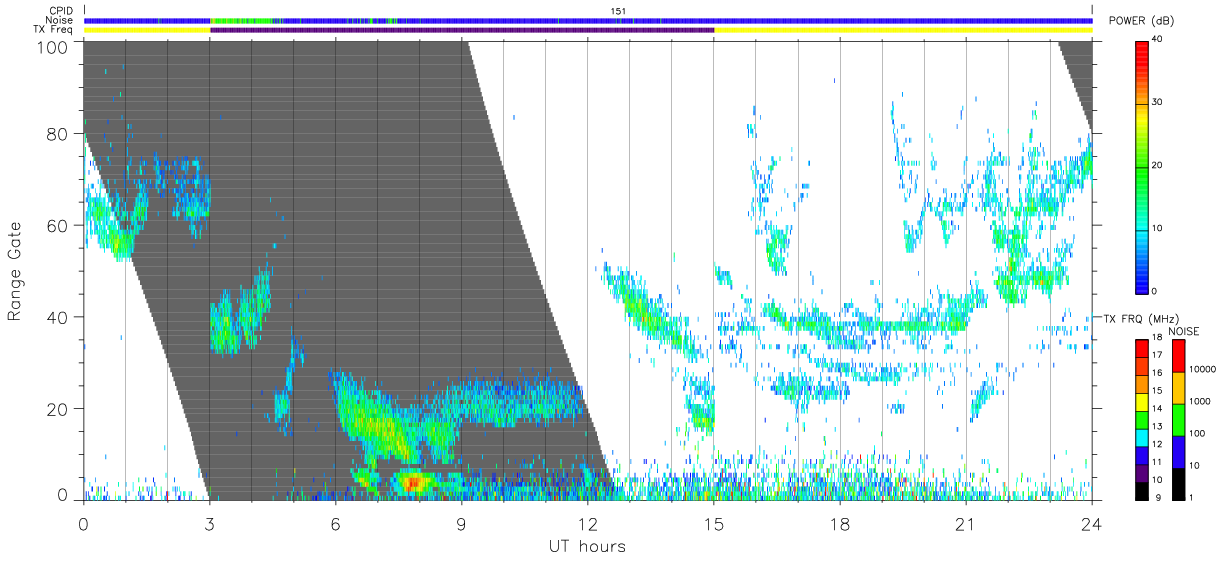Click the 13 label on TX FRQ legend
The height and width of the screenshot is (567, 1228).
point(1158,427)
